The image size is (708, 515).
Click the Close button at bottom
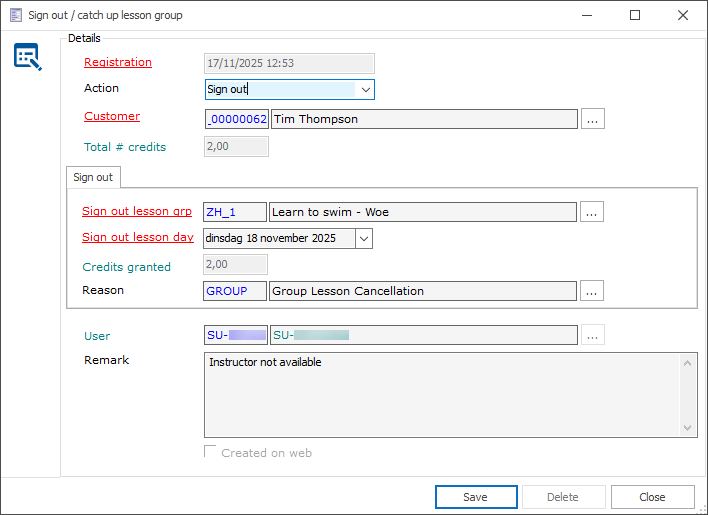point(652,497)
